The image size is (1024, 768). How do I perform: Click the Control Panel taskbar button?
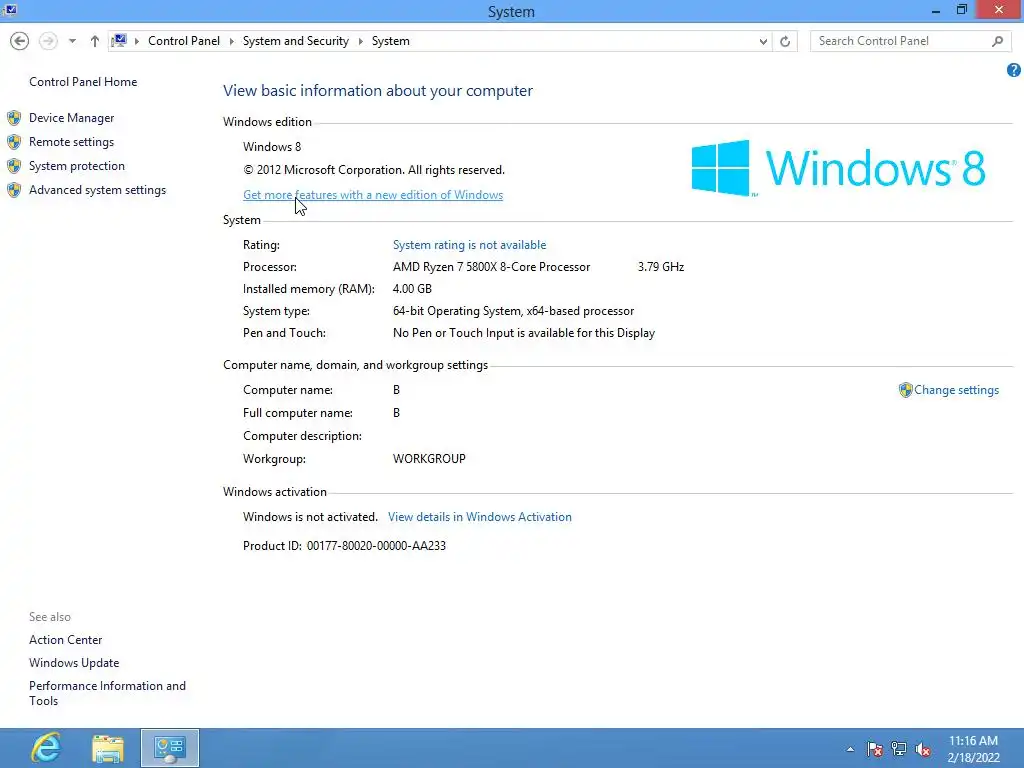pyautogui.click(x=170, y=748)
